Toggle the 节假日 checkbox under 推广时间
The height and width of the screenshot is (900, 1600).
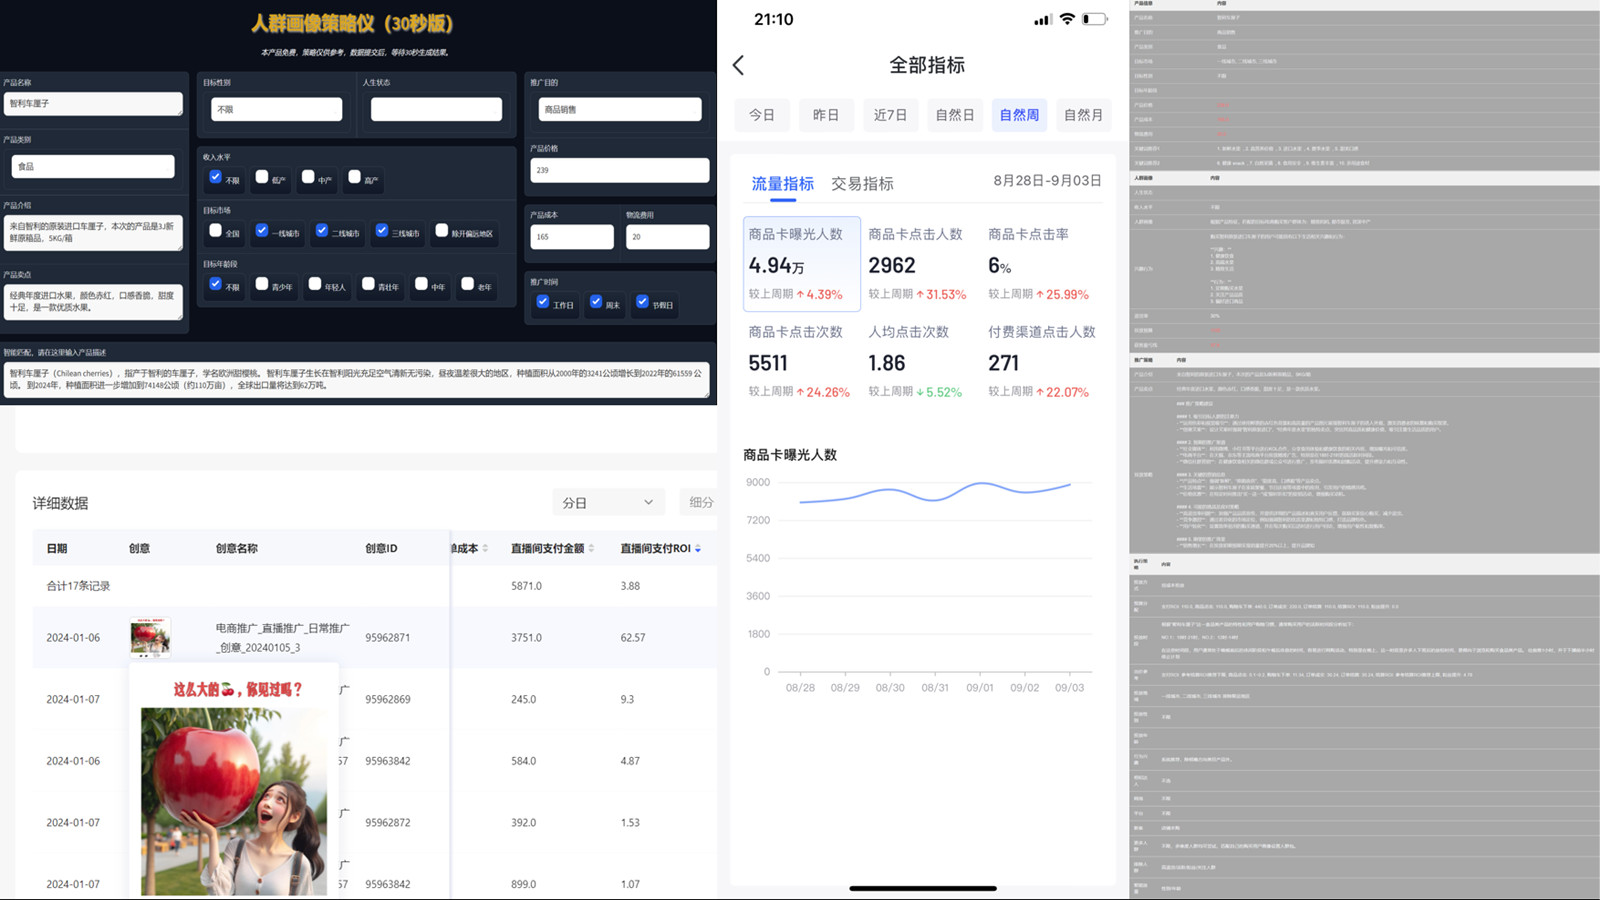(641, 304)
